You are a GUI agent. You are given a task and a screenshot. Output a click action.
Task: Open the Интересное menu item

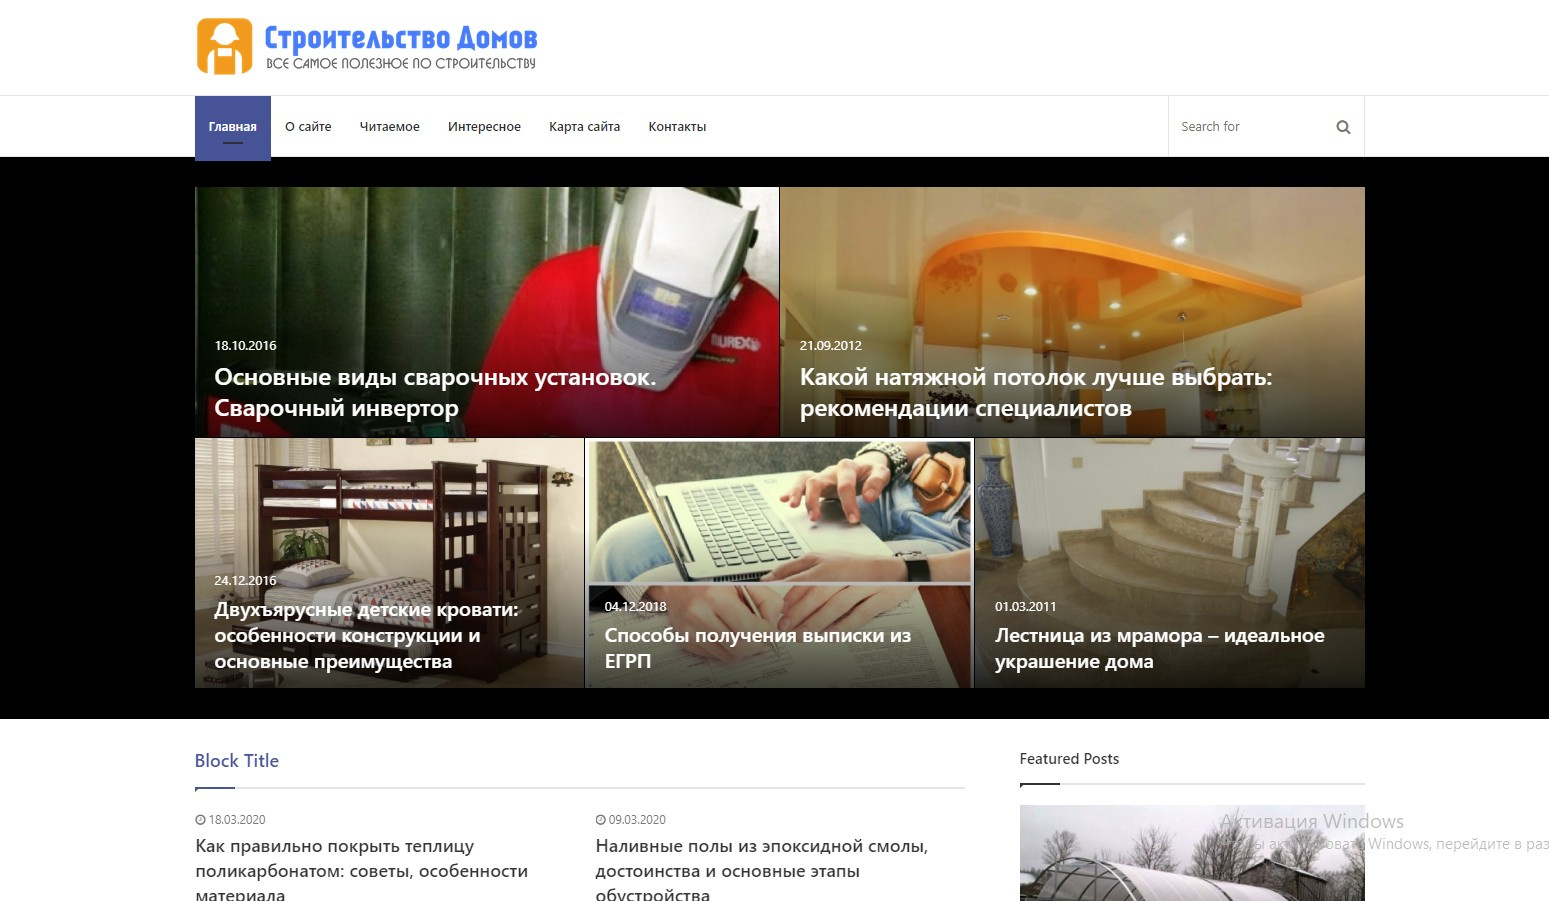click(484, 127)
